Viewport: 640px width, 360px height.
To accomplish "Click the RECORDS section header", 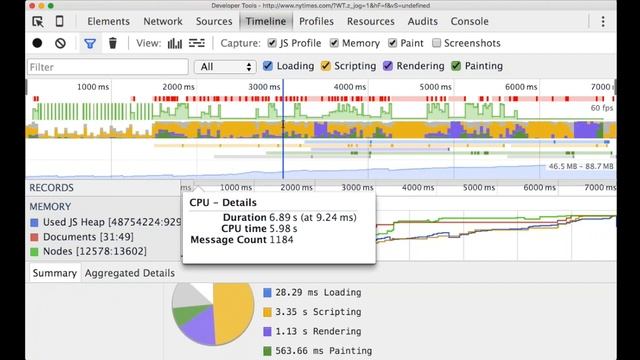I will pyautogui.click(x=51, y=188).
